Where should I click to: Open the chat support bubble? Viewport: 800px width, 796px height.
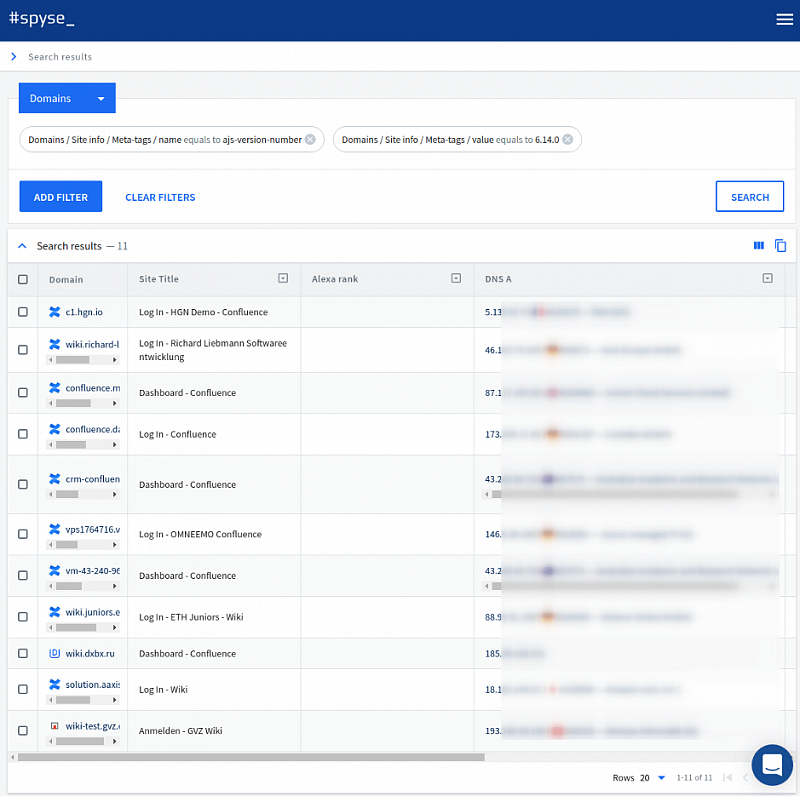[772, 764]
